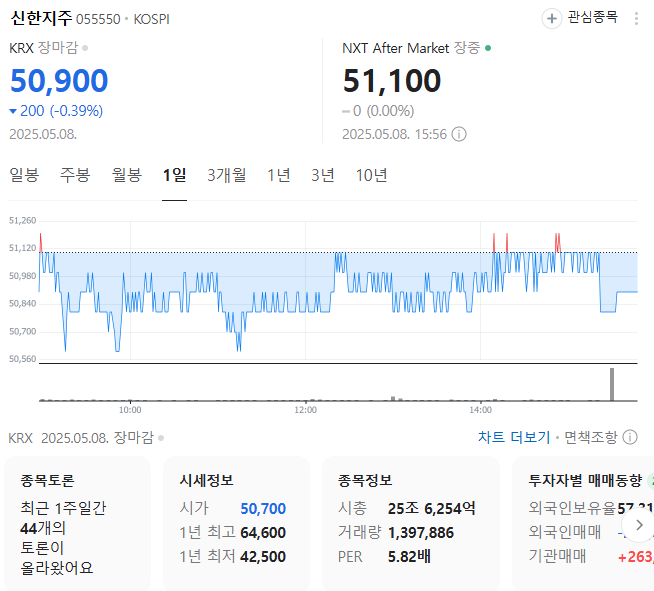Select the 1년 chart range tab
The image size is (654, 591).
pyautogui.click(x=279, y=175)
